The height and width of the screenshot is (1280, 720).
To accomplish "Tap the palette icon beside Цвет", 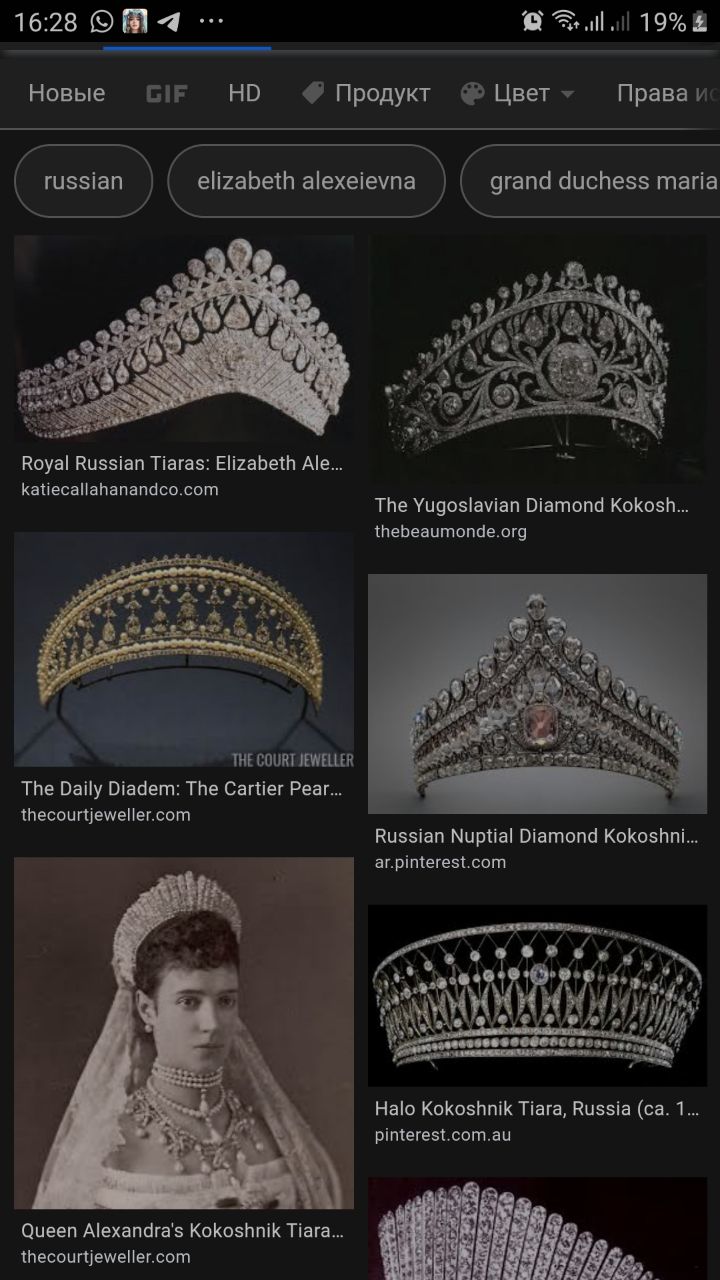I will click(x=472, y=93).
